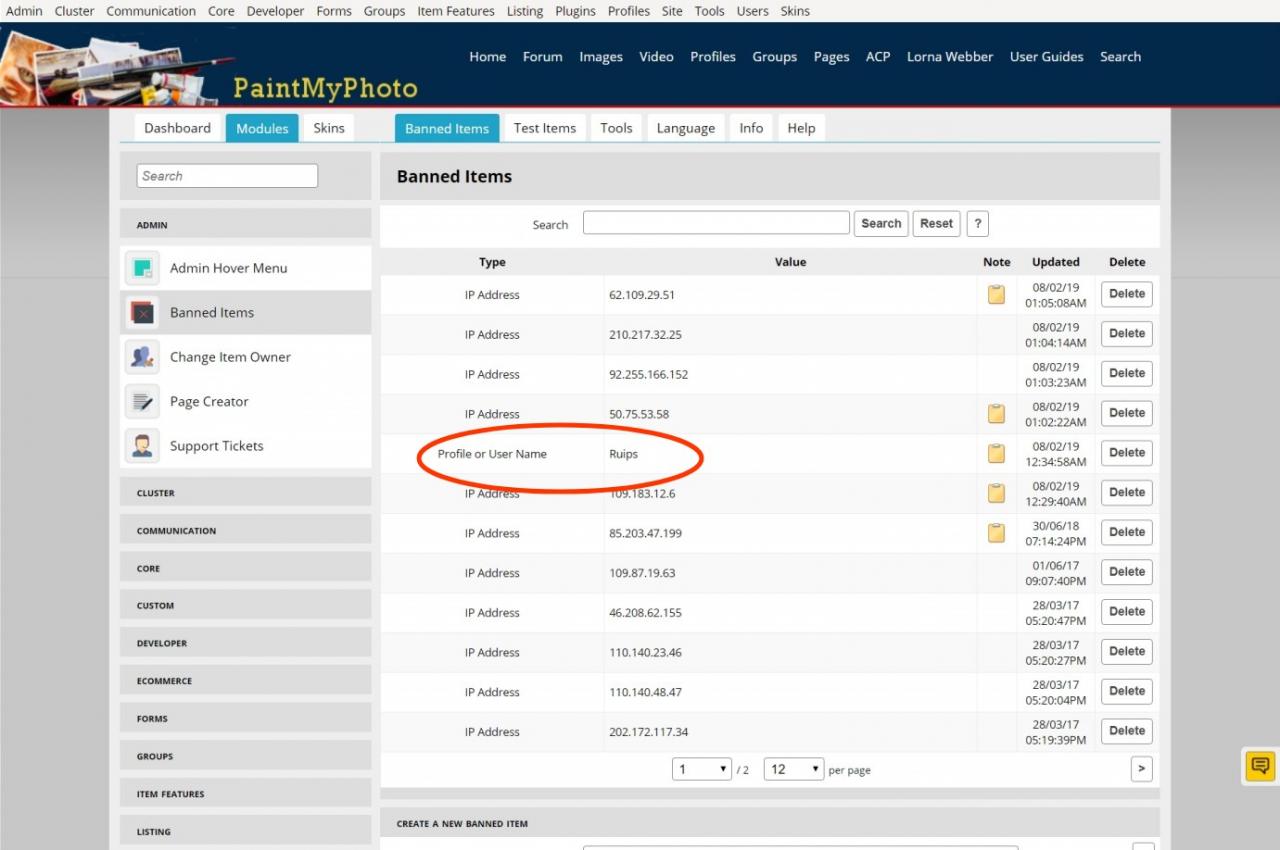
Task: Click the Page Creator pencil icon
Action: 142,402
